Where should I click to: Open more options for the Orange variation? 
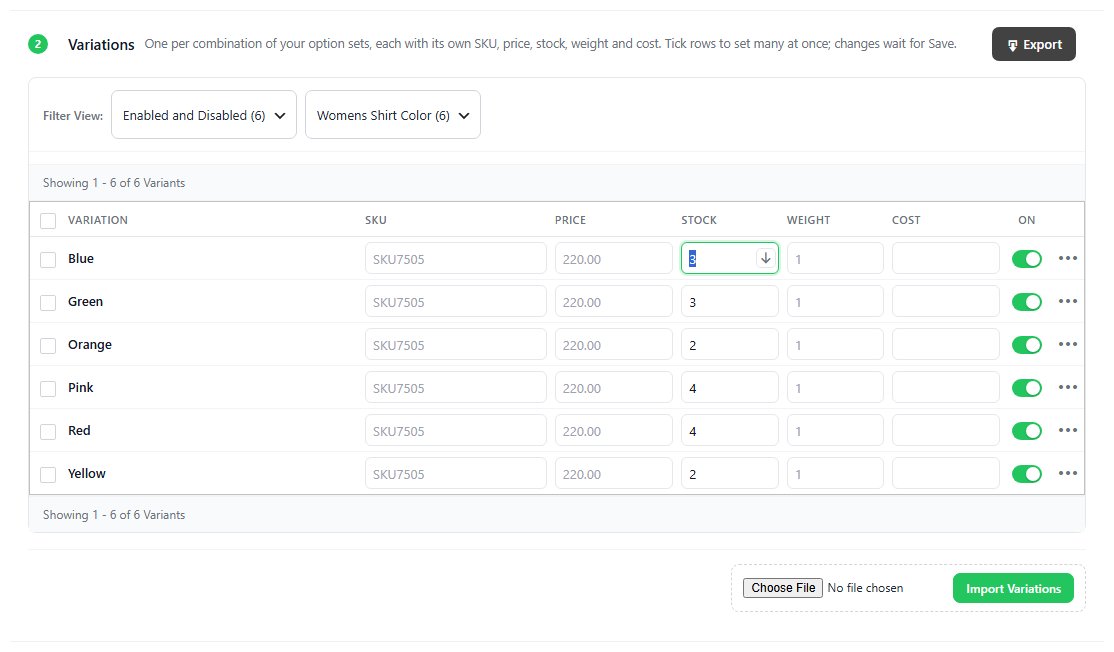tap(1067, 344)
